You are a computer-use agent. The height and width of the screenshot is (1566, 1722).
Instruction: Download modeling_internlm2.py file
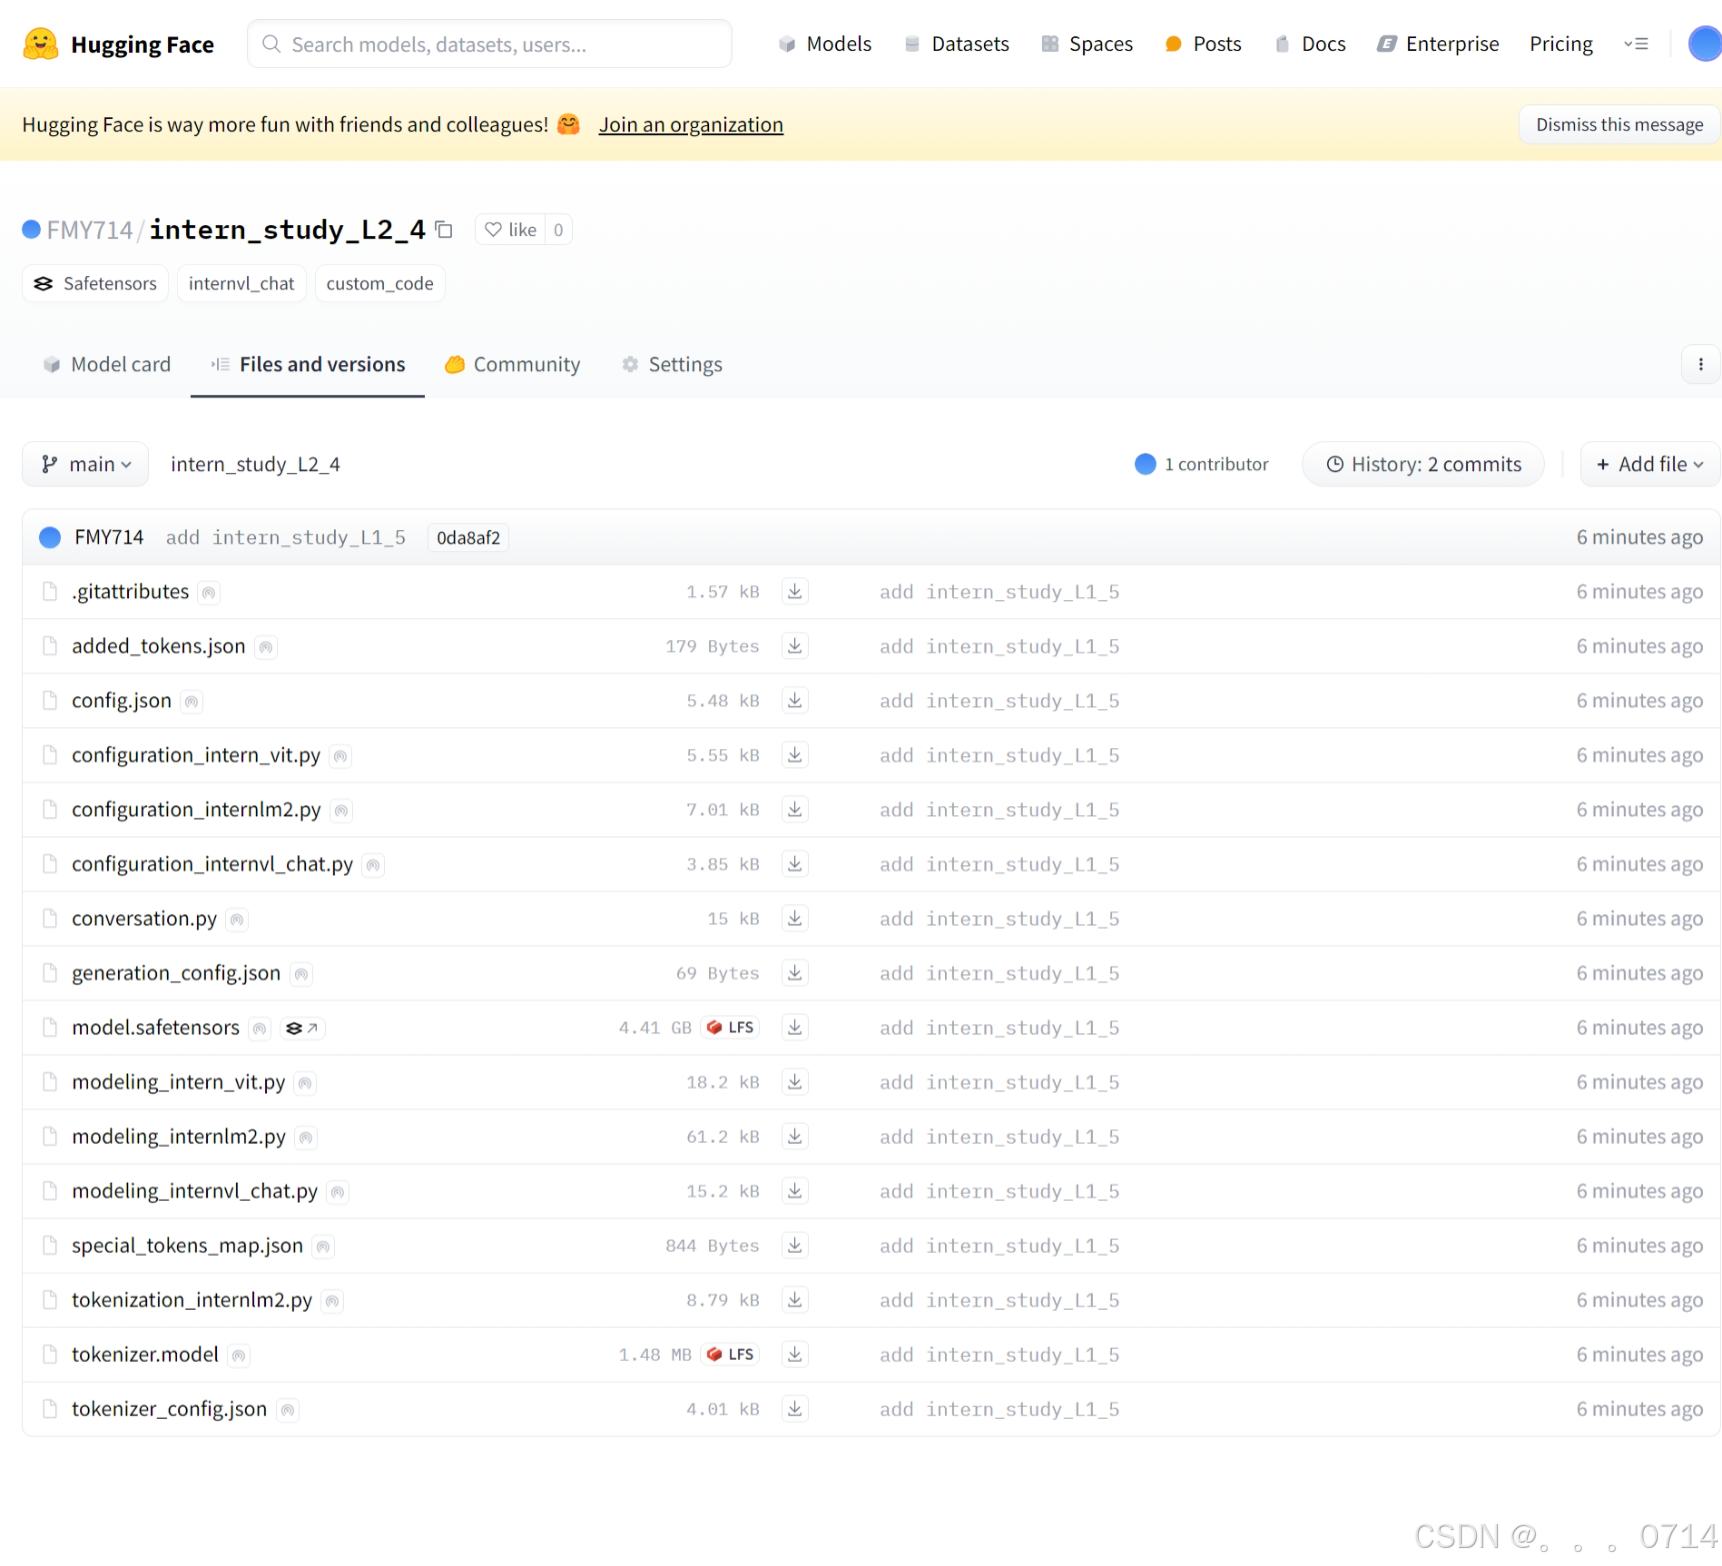(x=794, y=1137)
